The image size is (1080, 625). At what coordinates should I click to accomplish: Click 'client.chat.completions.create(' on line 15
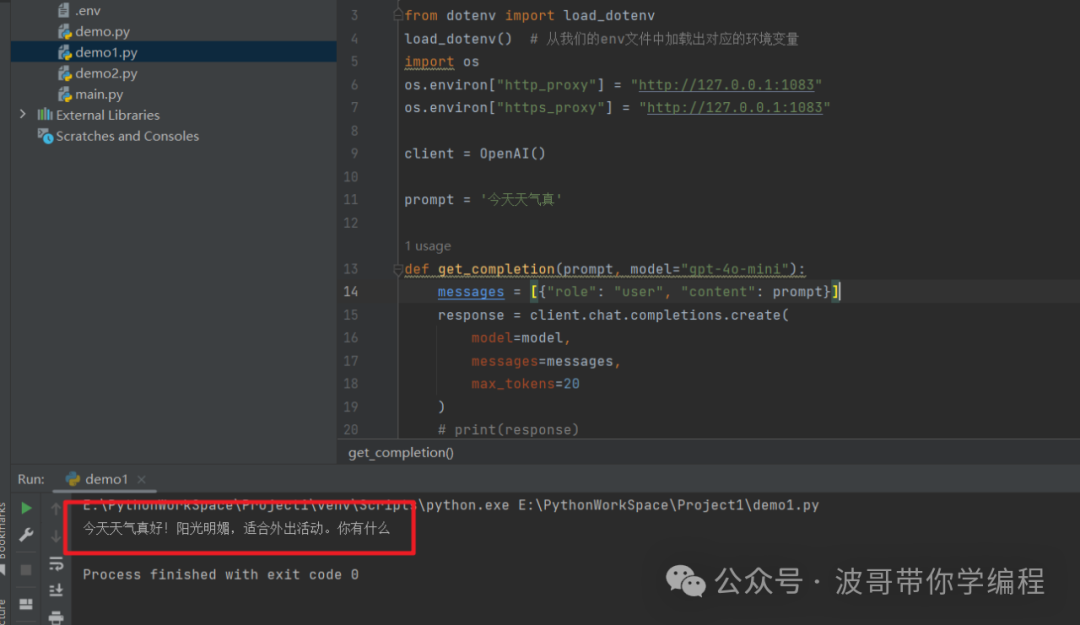pyautogui.click(x=659, y=315)
